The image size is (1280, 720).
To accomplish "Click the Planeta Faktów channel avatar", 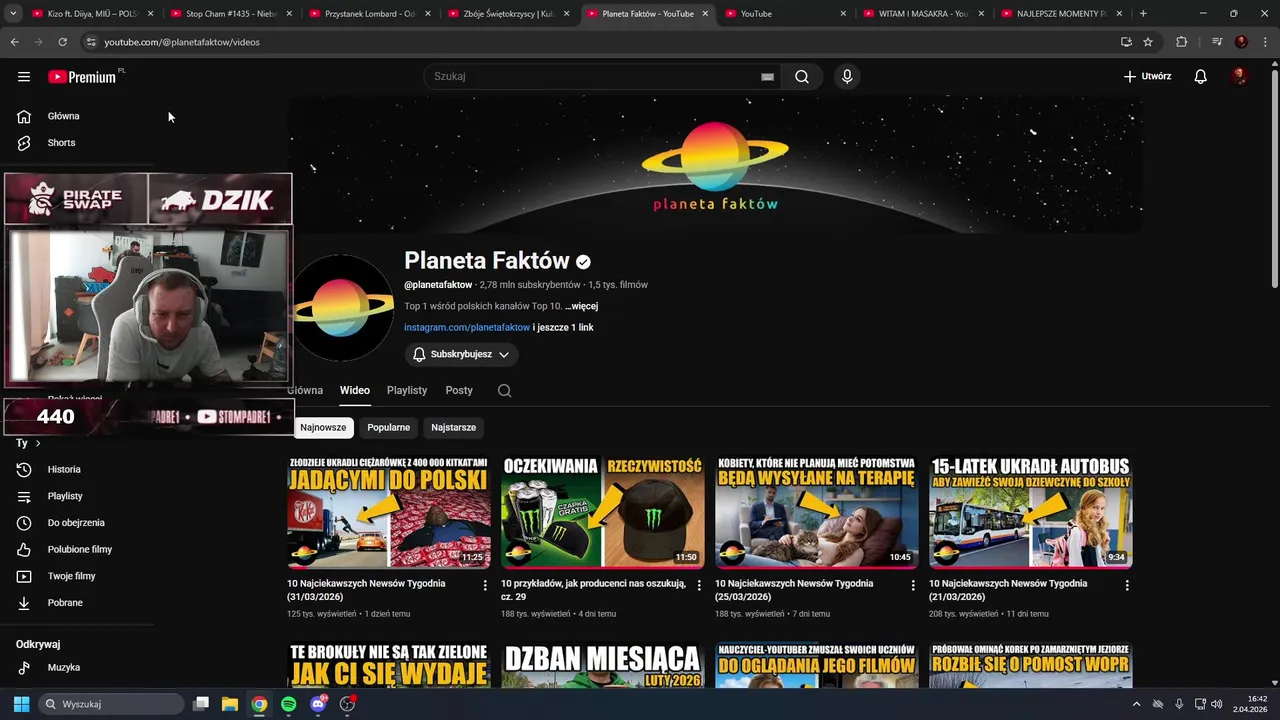I will click(x=341, y=307).
